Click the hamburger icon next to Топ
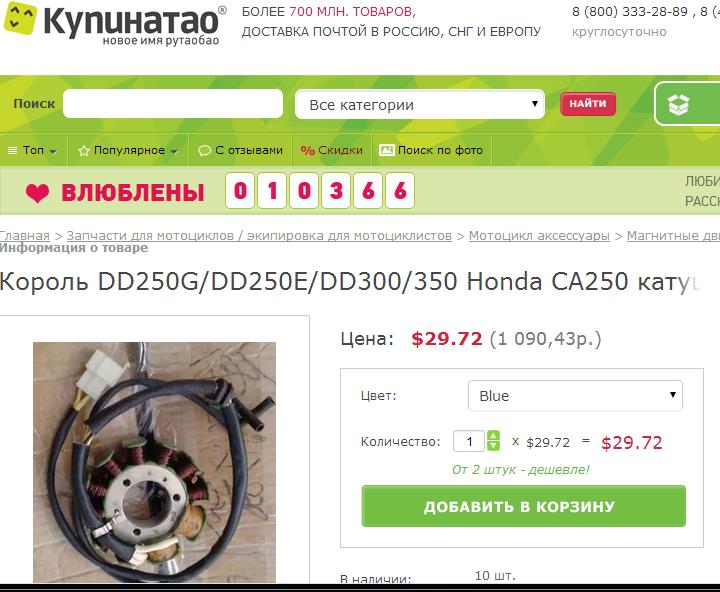 (x=12, y=150)
